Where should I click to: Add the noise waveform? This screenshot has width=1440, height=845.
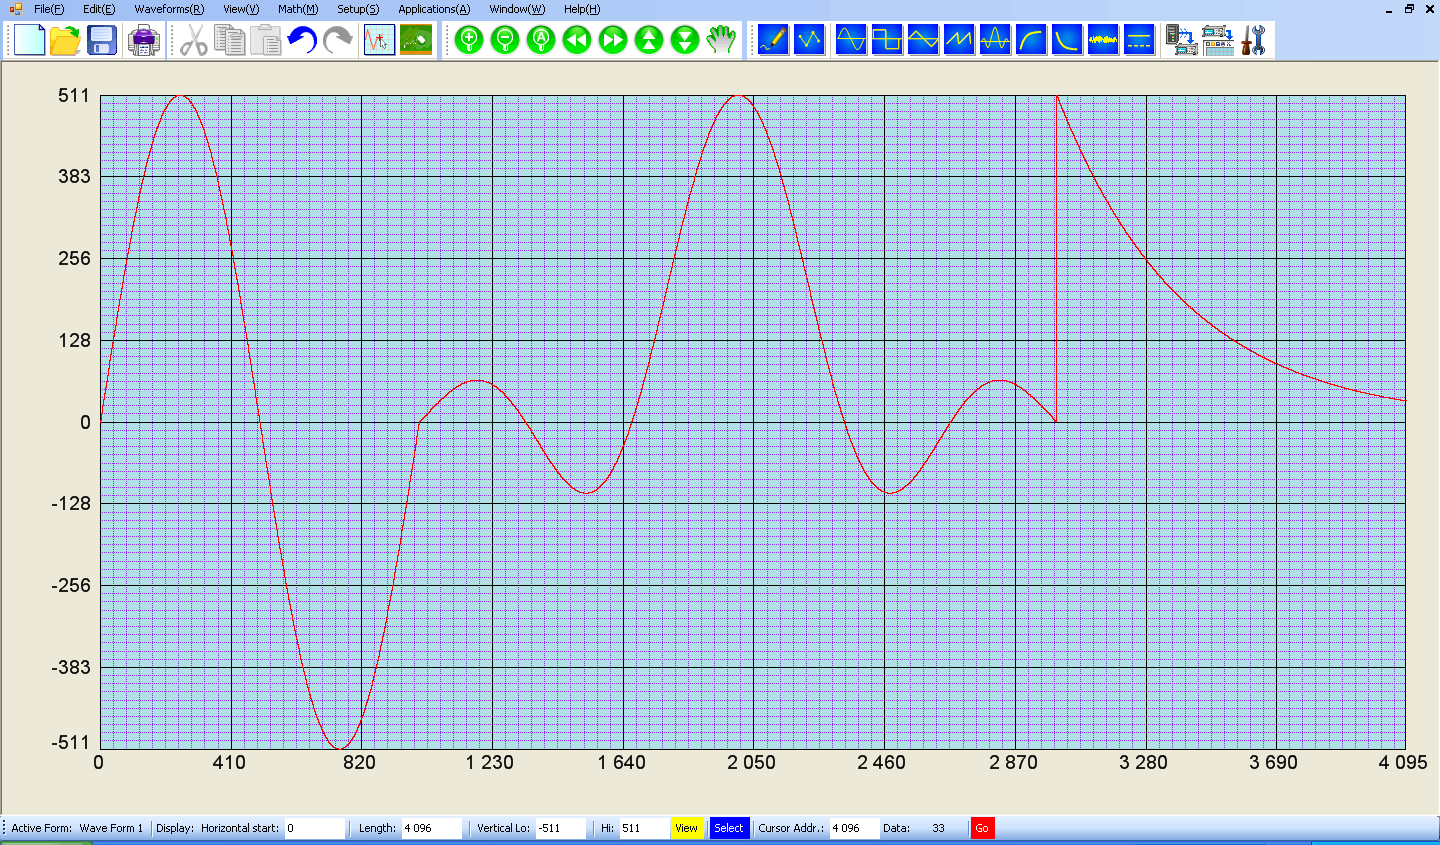tap(1103, 40)
